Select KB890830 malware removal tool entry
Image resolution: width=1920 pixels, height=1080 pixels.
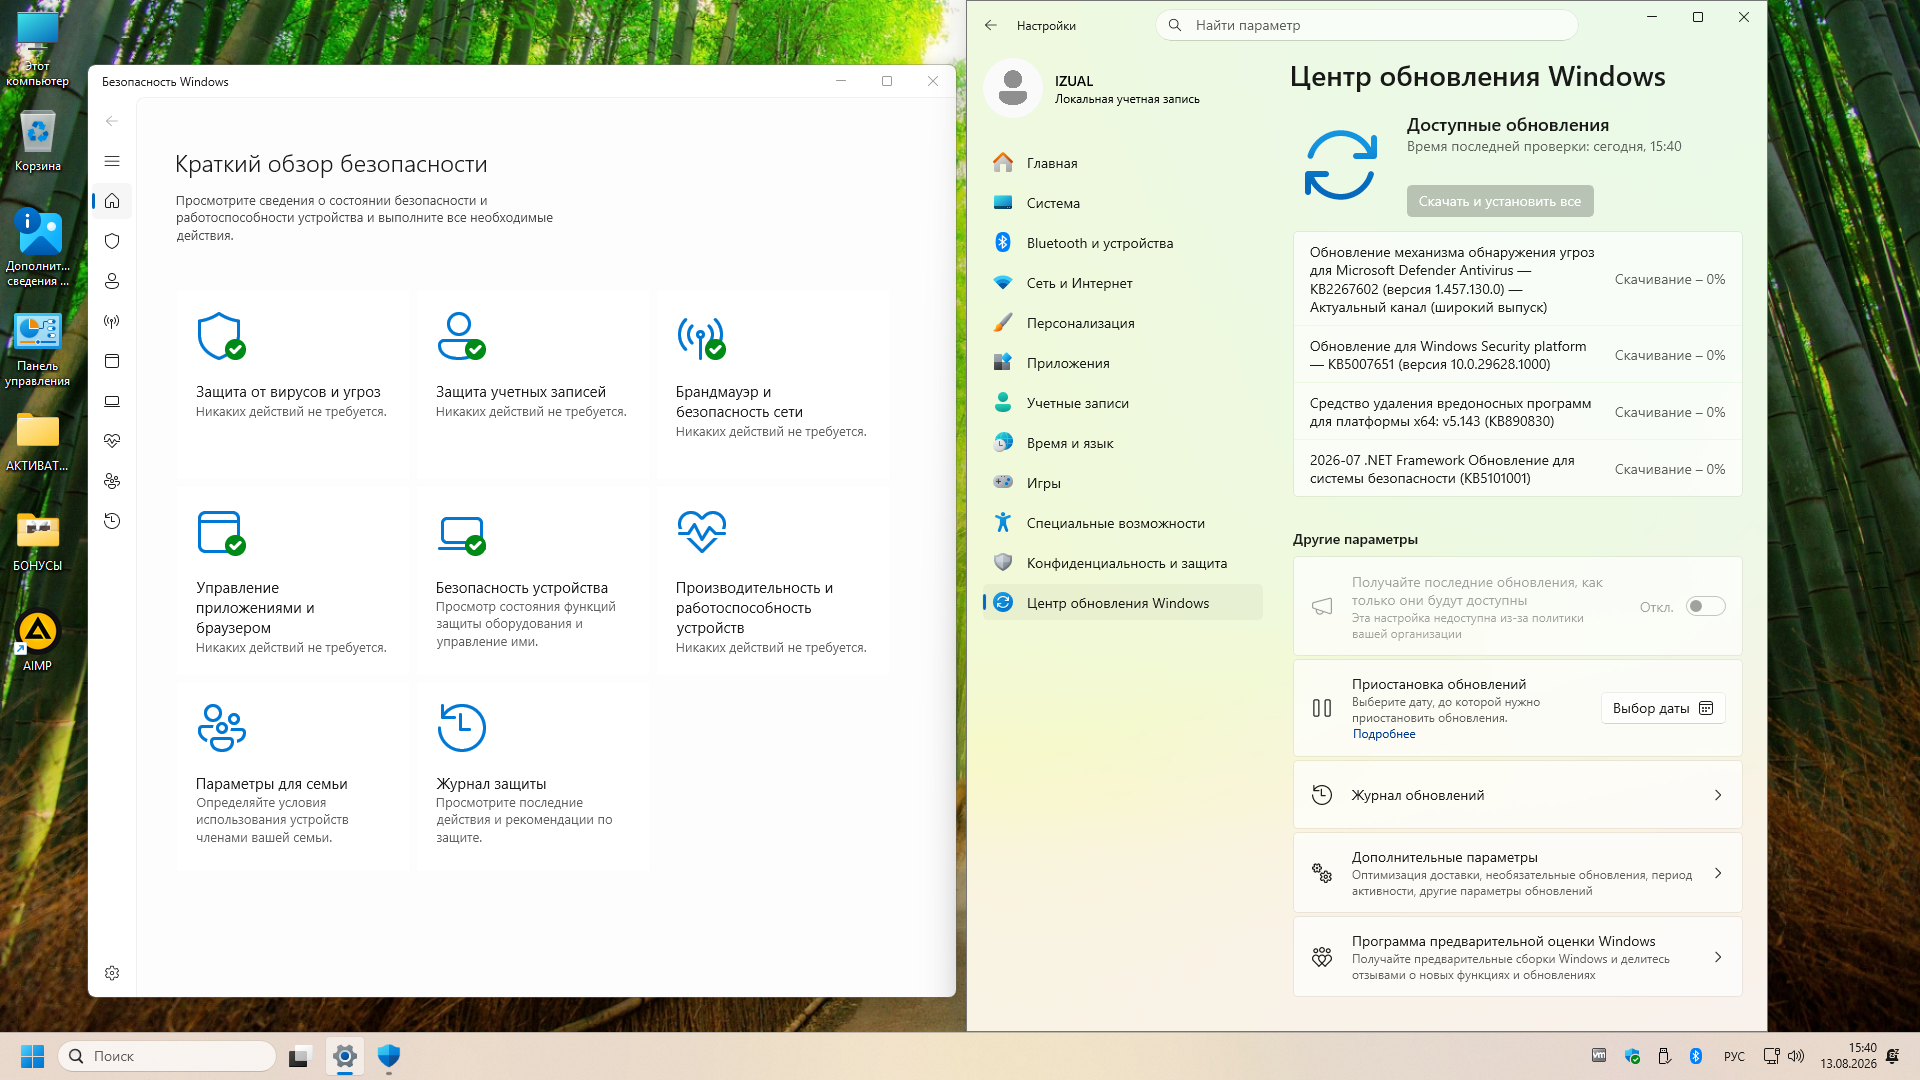click(1517, 412)
